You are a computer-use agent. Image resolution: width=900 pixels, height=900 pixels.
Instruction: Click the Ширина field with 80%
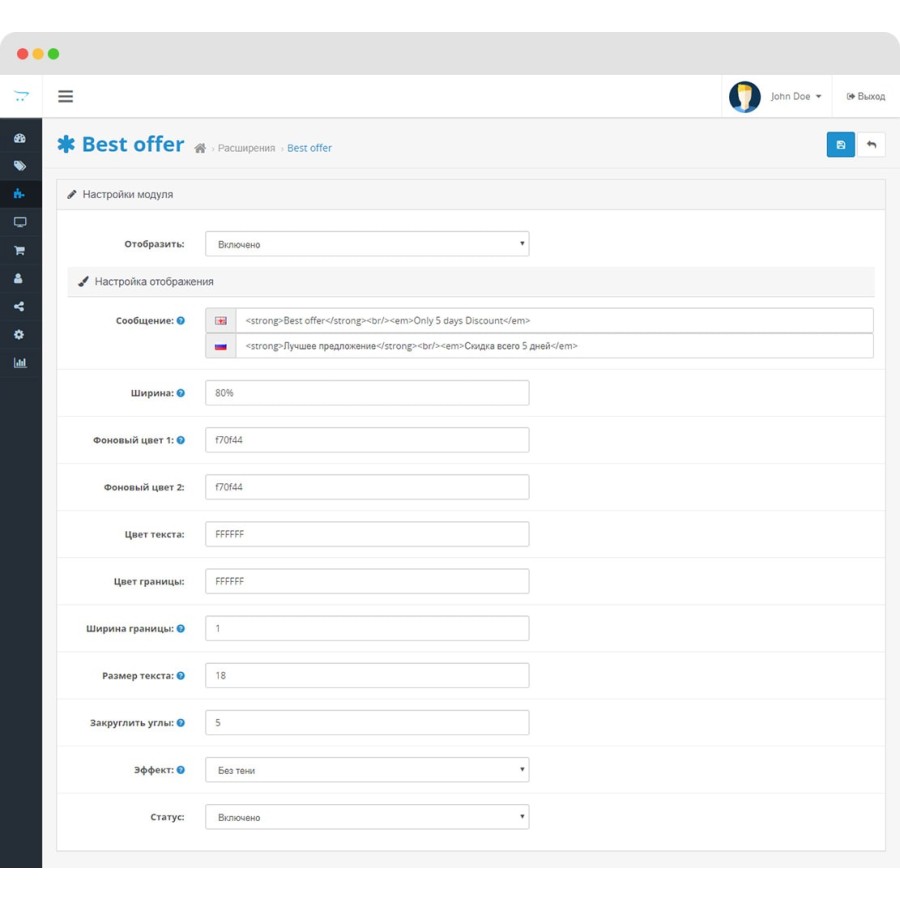[x=367, y=393]
